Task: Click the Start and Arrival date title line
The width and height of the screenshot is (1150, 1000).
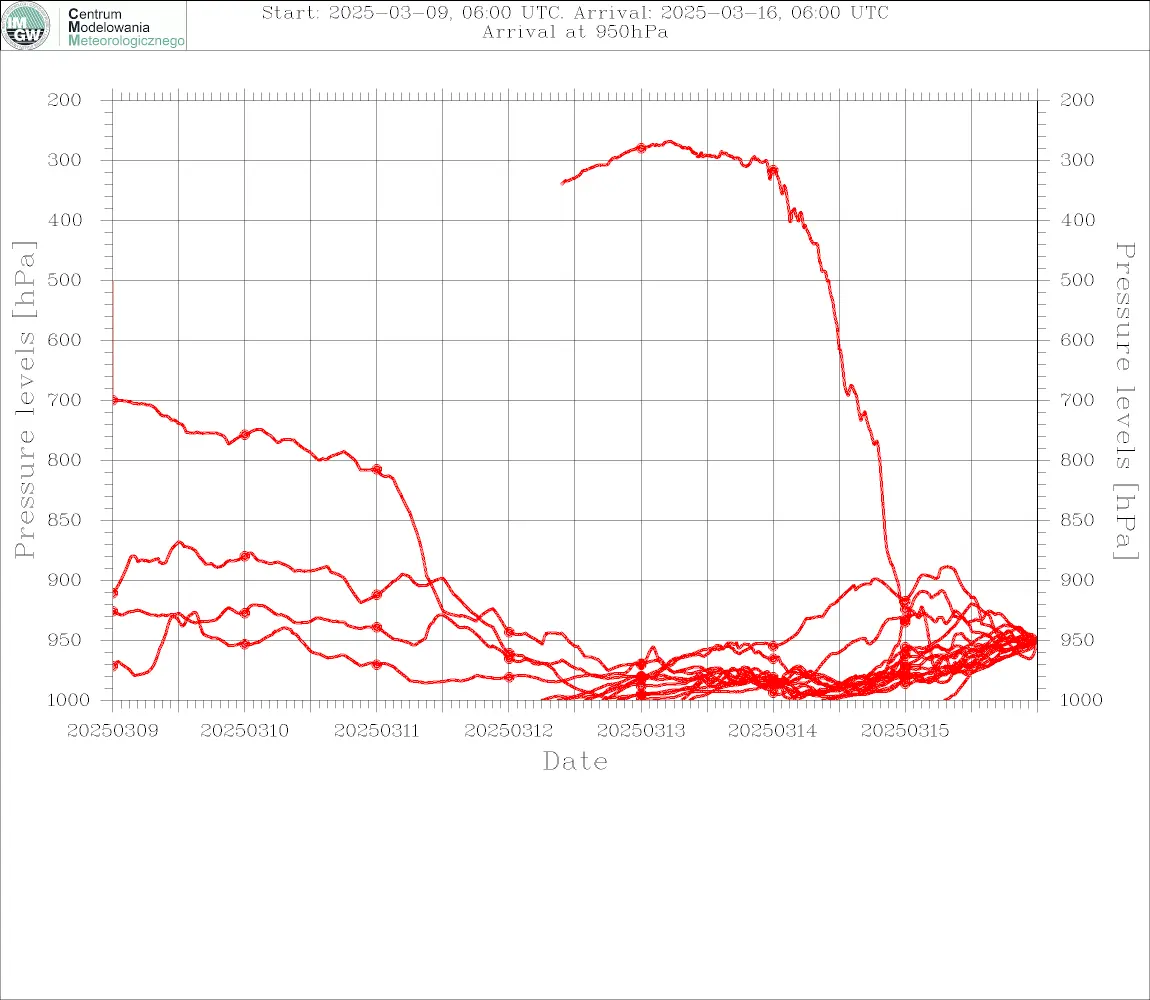Action: (x=575, y=13)
